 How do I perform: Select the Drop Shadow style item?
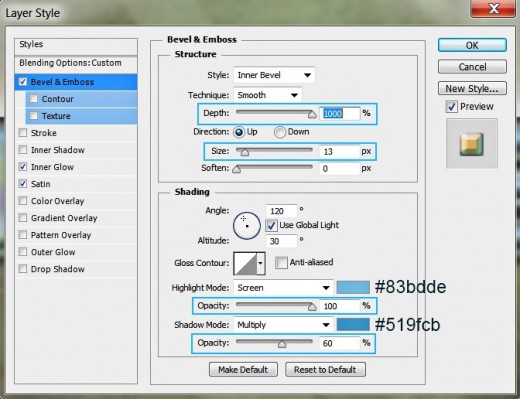point(58,269)
